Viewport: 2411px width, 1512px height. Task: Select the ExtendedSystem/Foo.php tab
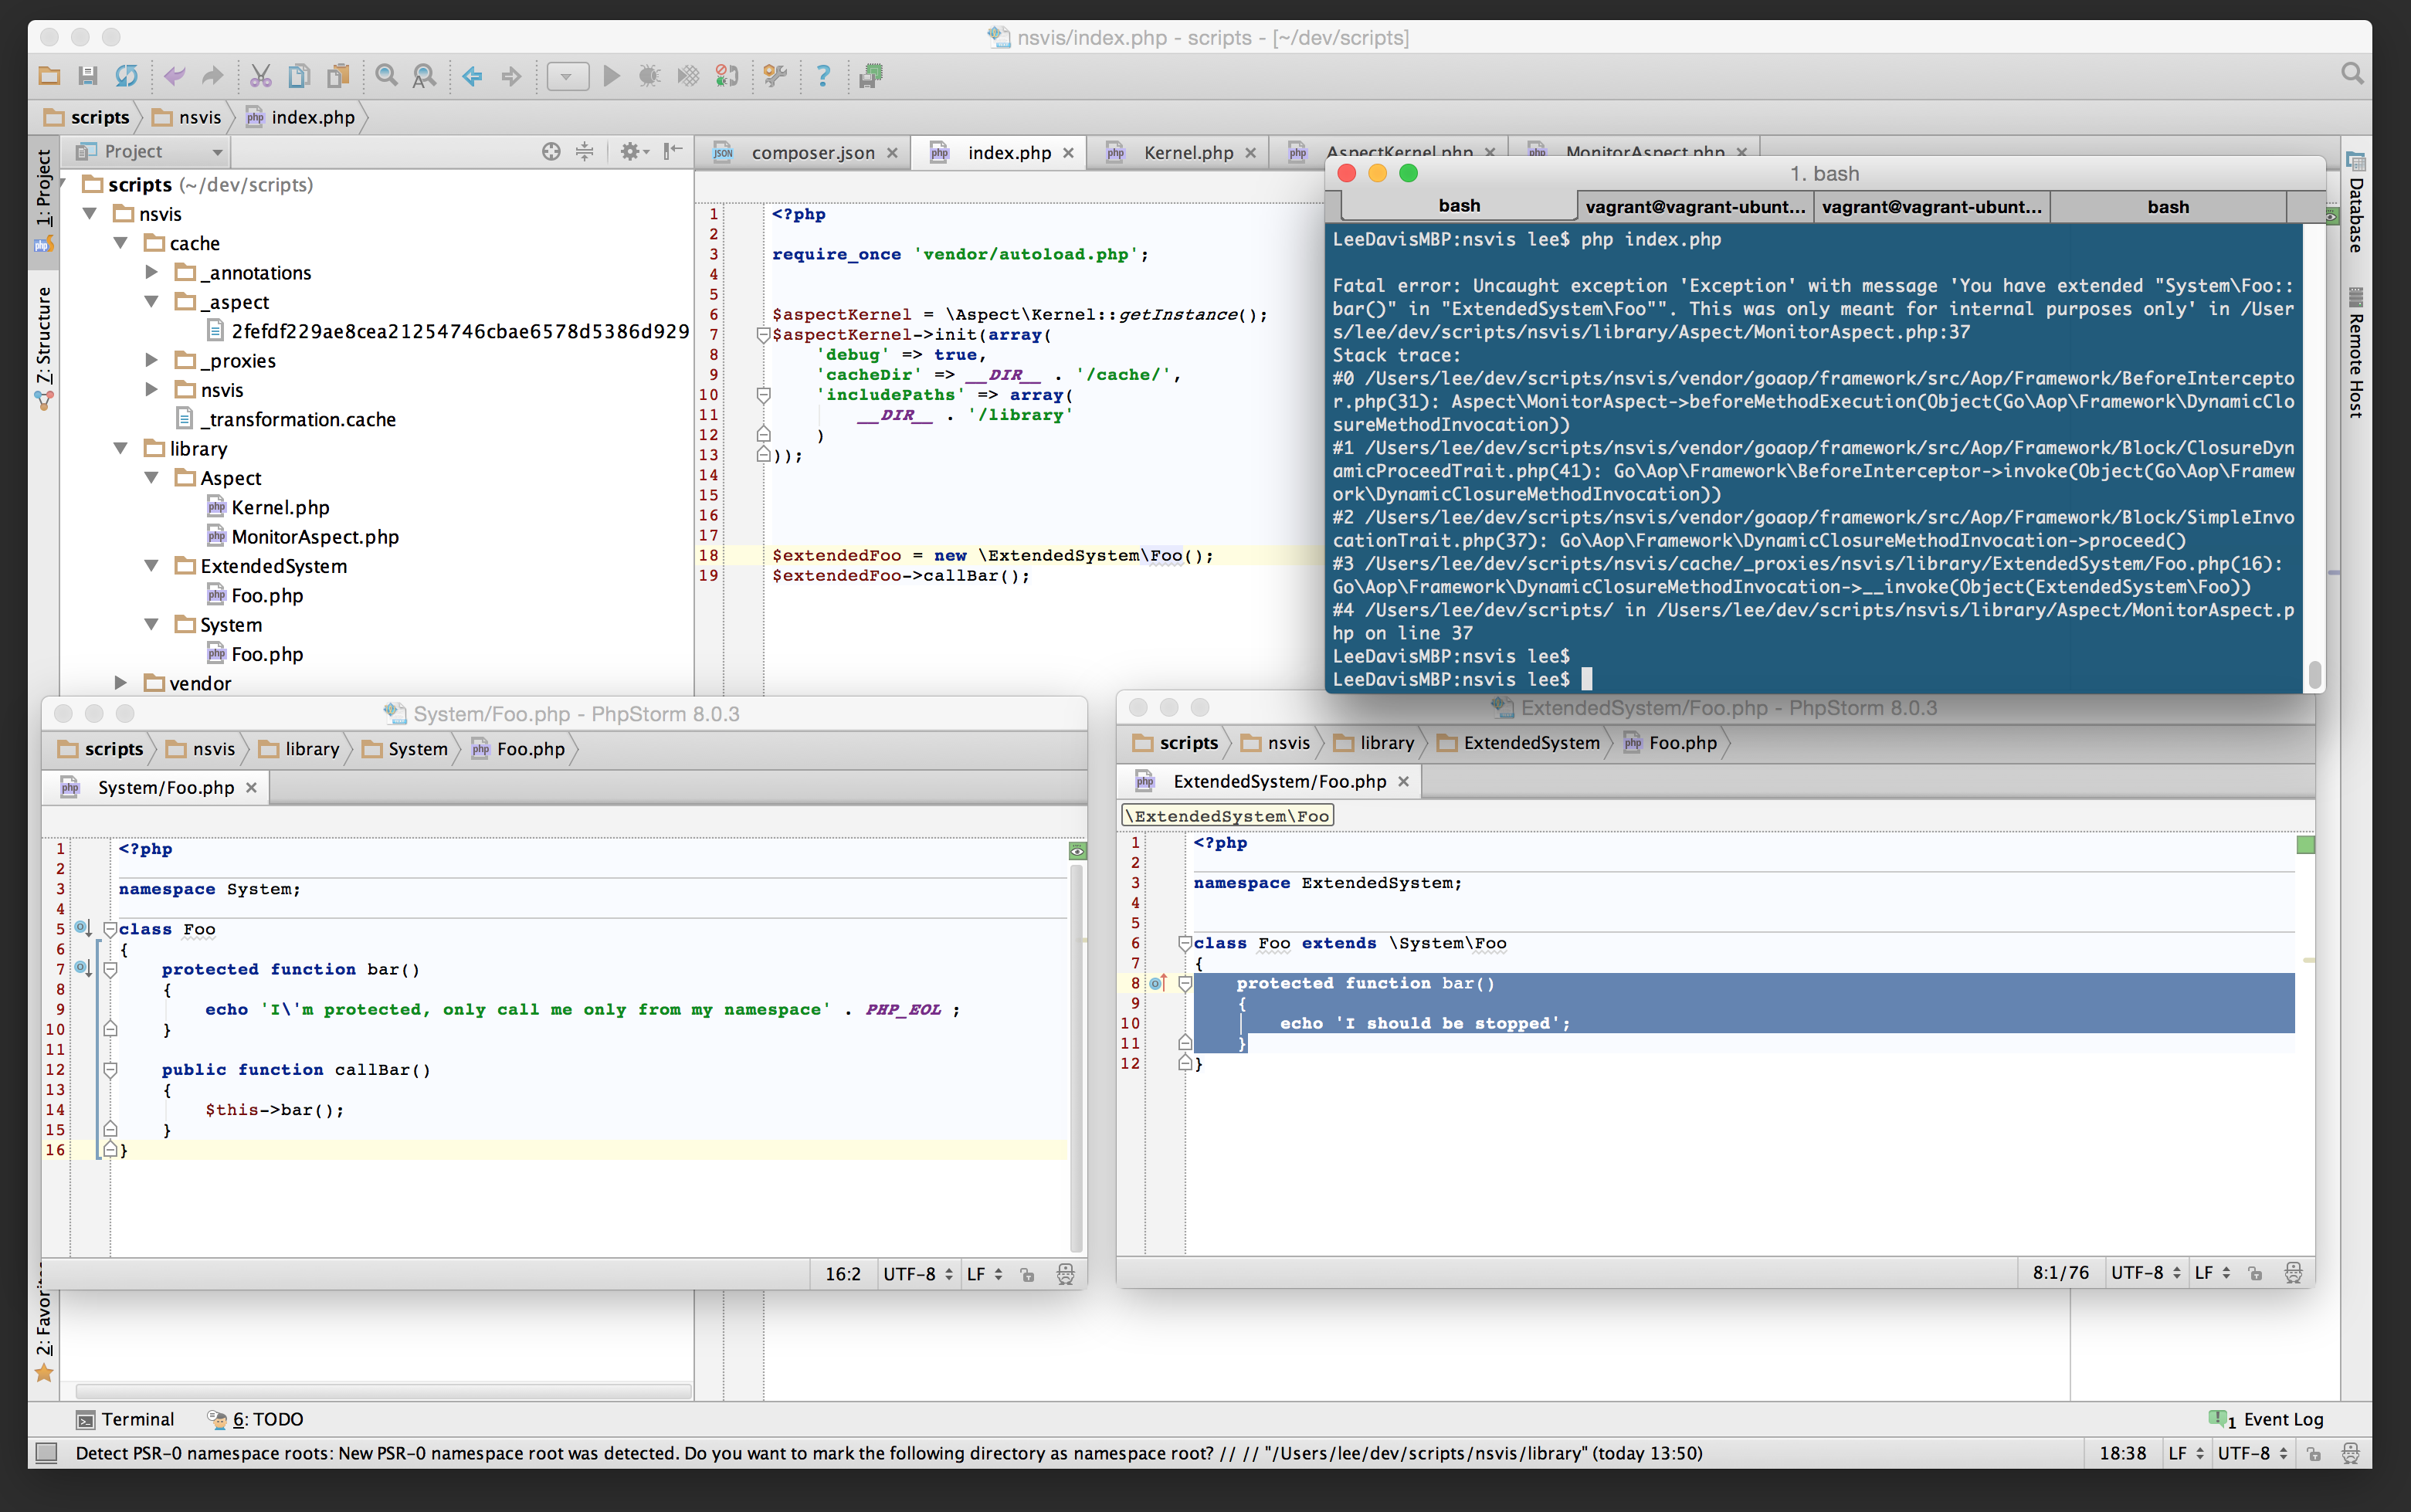click(x=1270, y=781)
